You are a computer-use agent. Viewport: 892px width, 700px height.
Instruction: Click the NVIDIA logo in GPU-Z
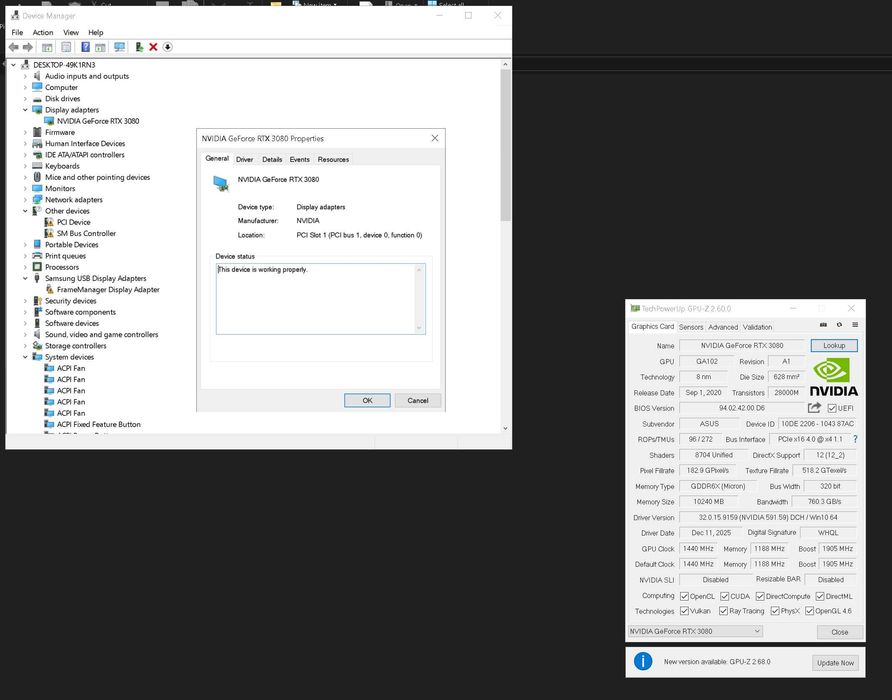834,377
